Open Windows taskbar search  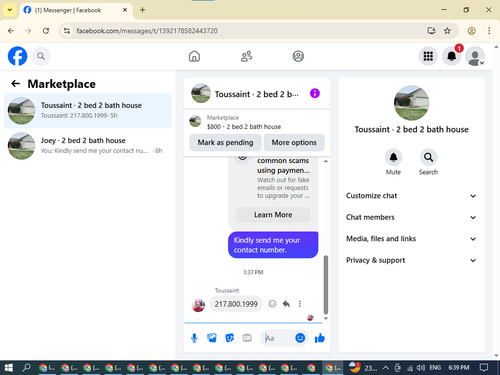click(x=26, y=368)
